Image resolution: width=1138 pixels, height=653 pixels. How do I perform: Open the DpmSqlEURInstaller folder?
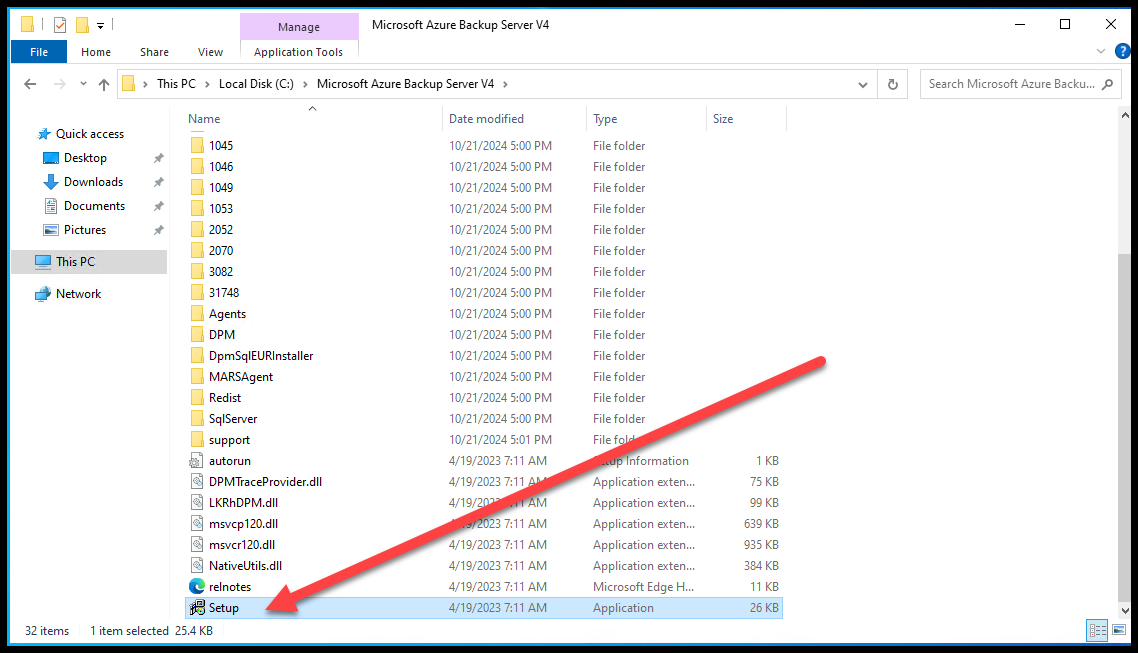(261, 356)
